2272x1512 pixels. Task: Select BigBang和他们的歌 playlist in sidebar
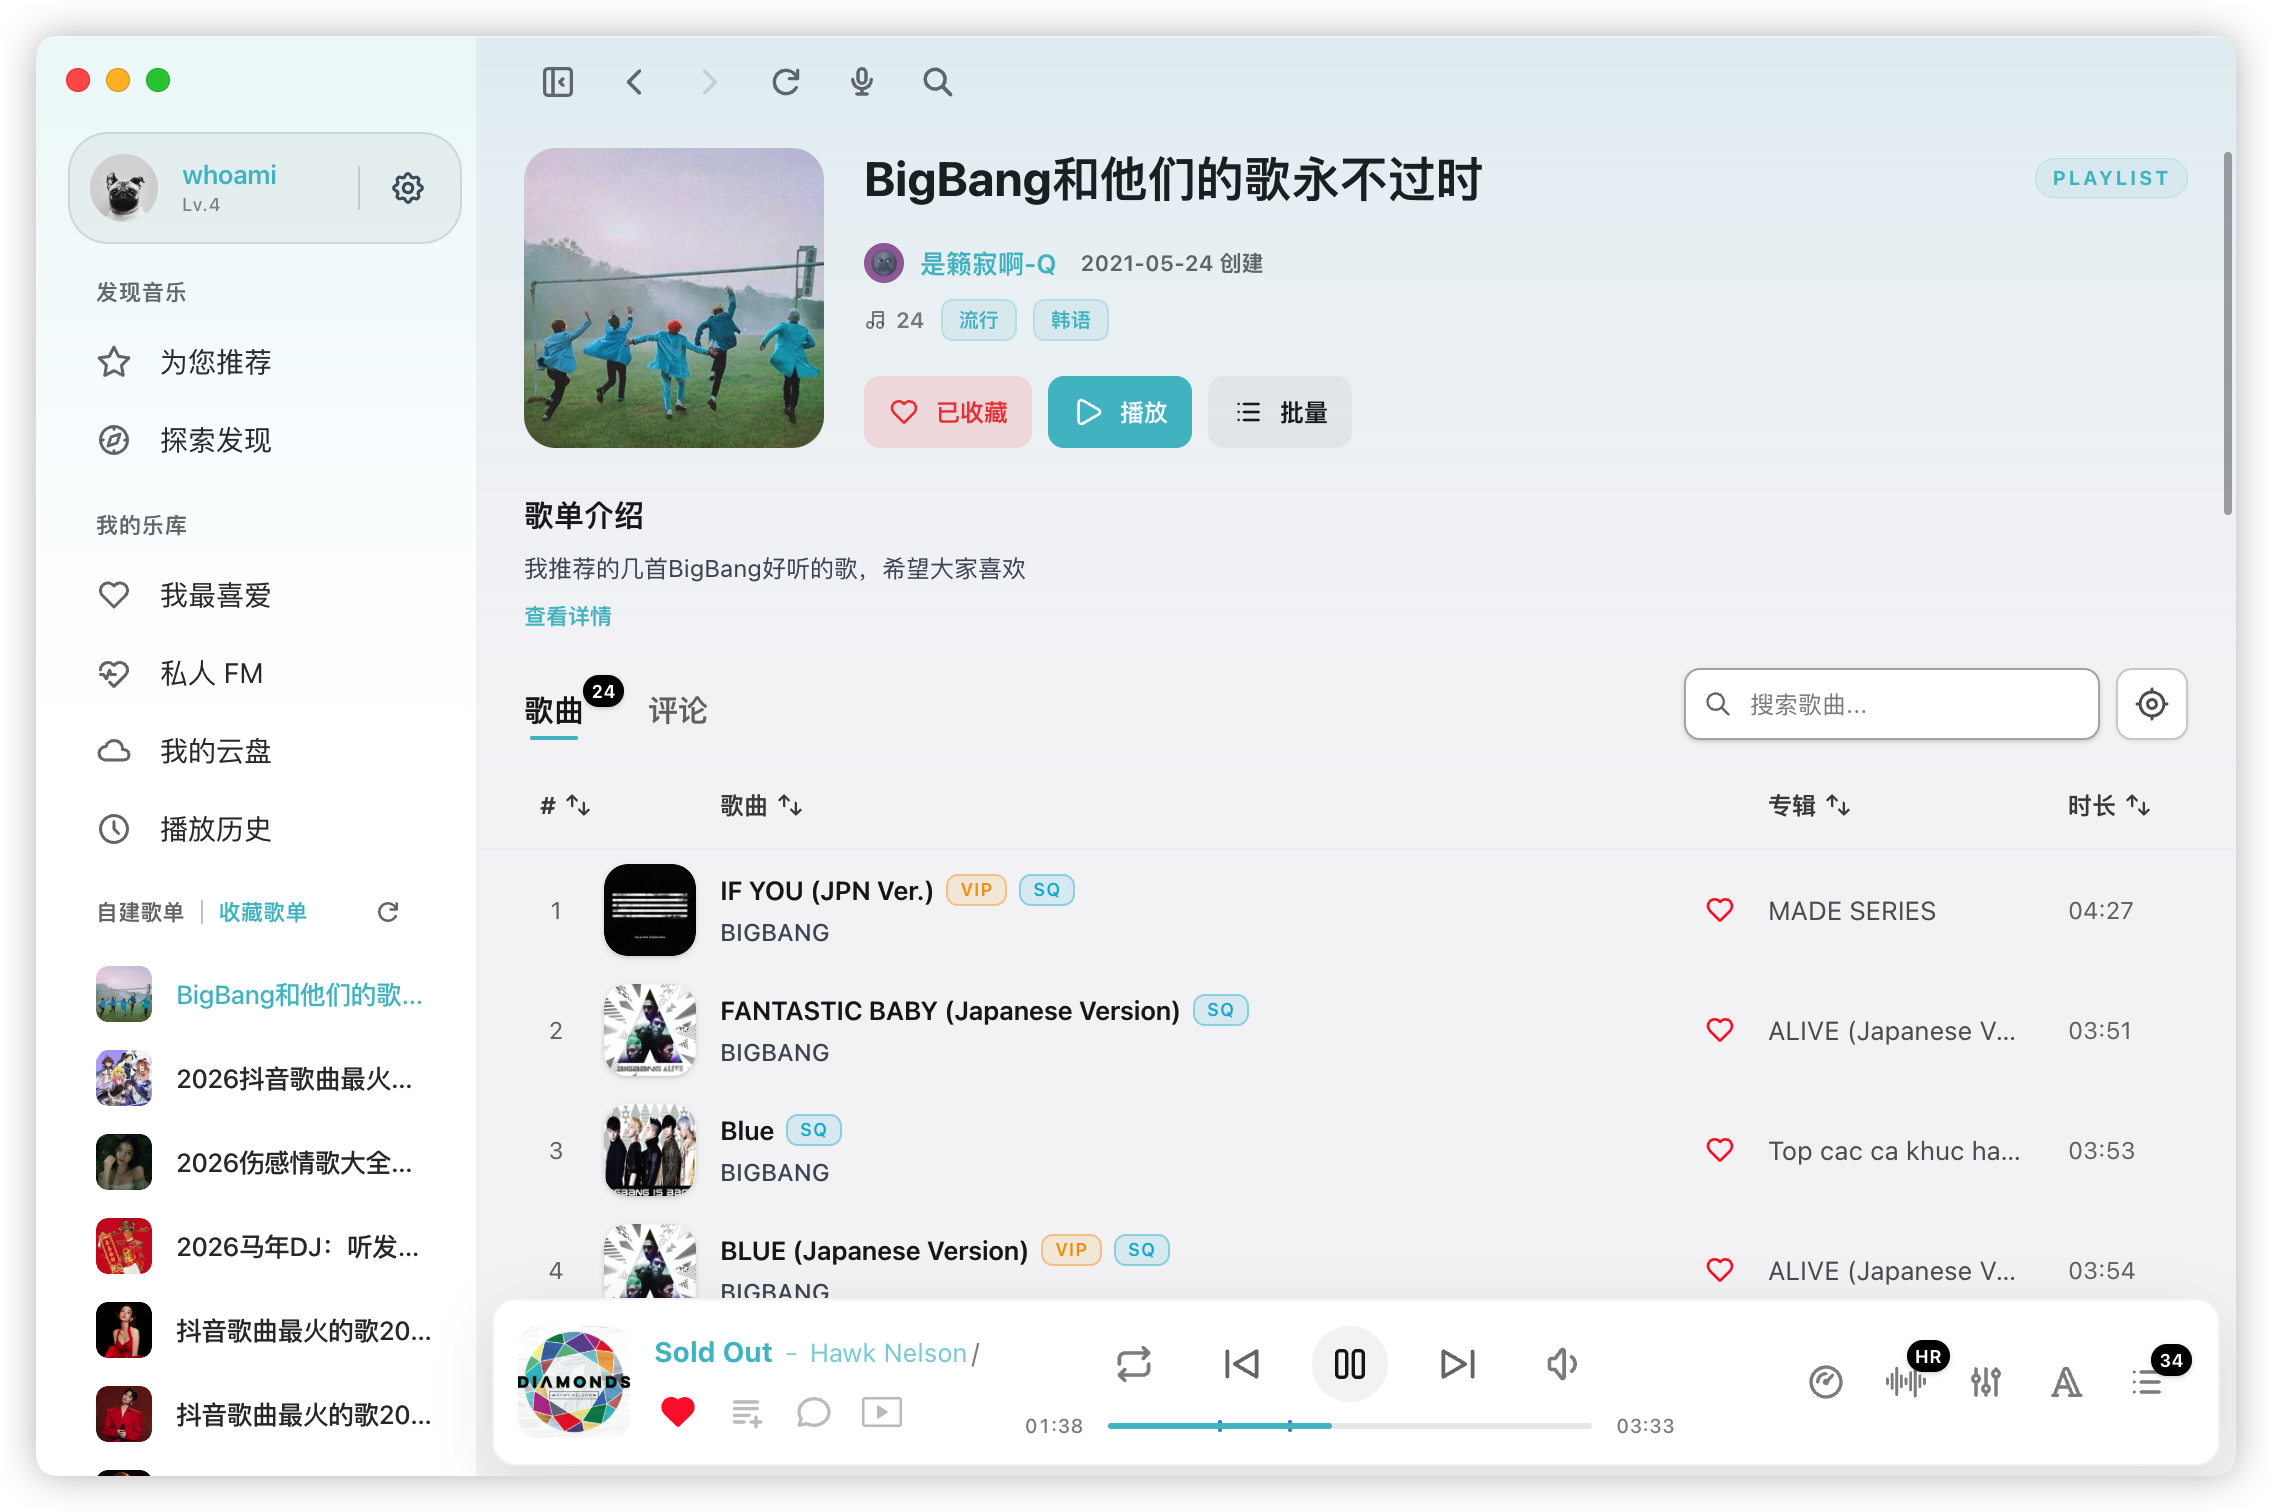[262, 994]
